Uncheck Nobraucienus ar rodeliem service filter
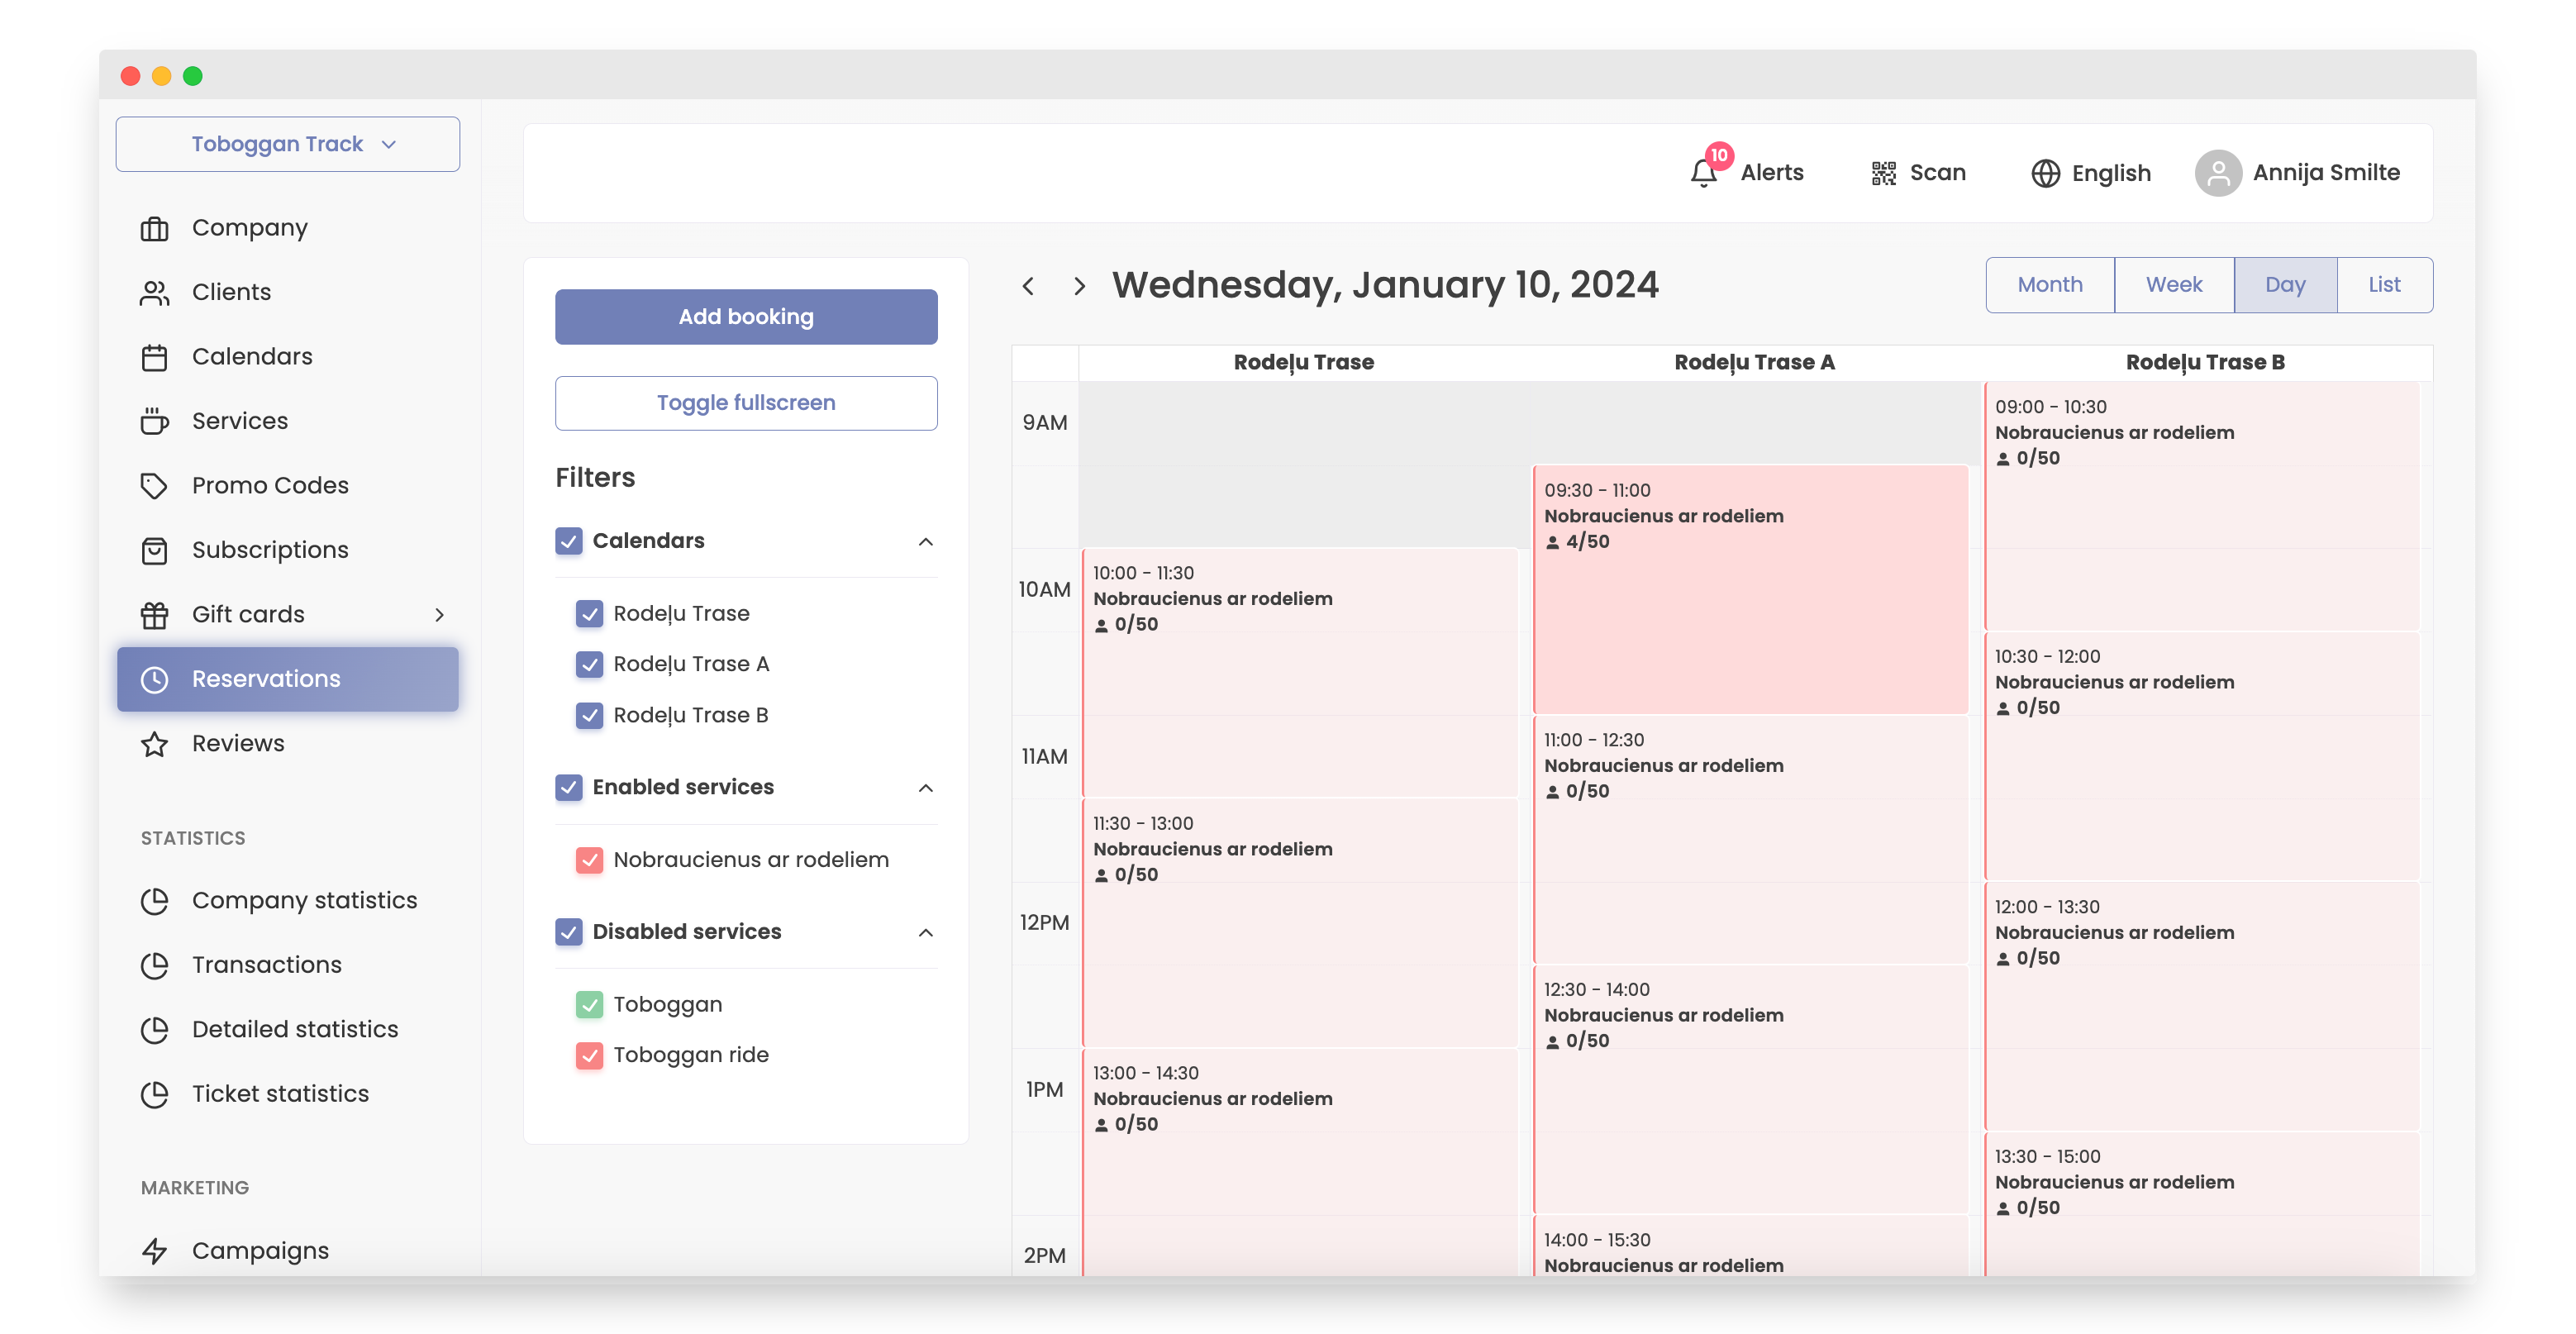Screen dimensions: 2576x1334 pos(590,860)
